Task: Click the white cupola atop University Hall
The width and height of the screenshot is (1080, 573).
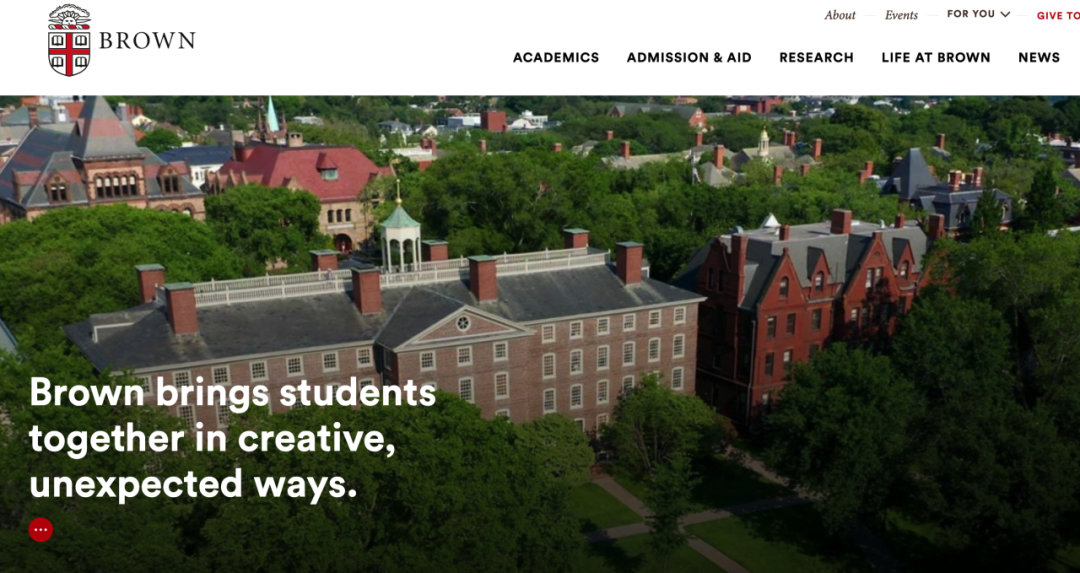Action: (400, 238)
